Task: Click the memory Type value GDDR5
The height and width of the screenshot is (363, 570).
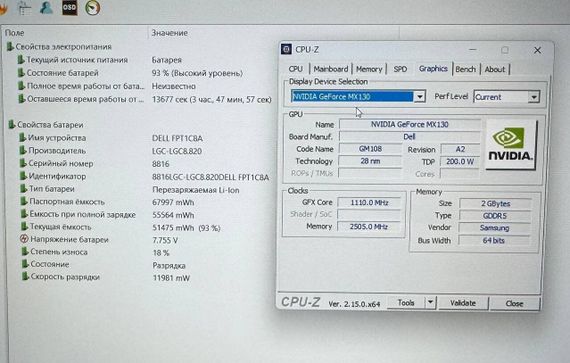Action: tap(495, 216)
